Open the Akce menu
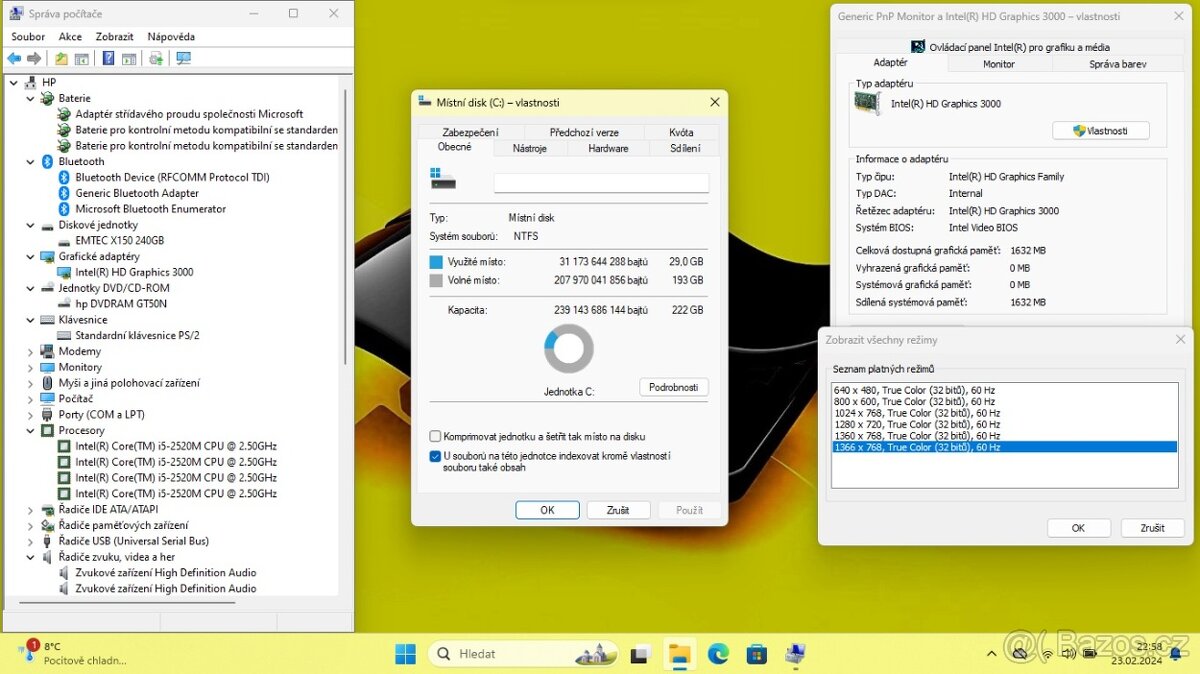 coord(68,36)
